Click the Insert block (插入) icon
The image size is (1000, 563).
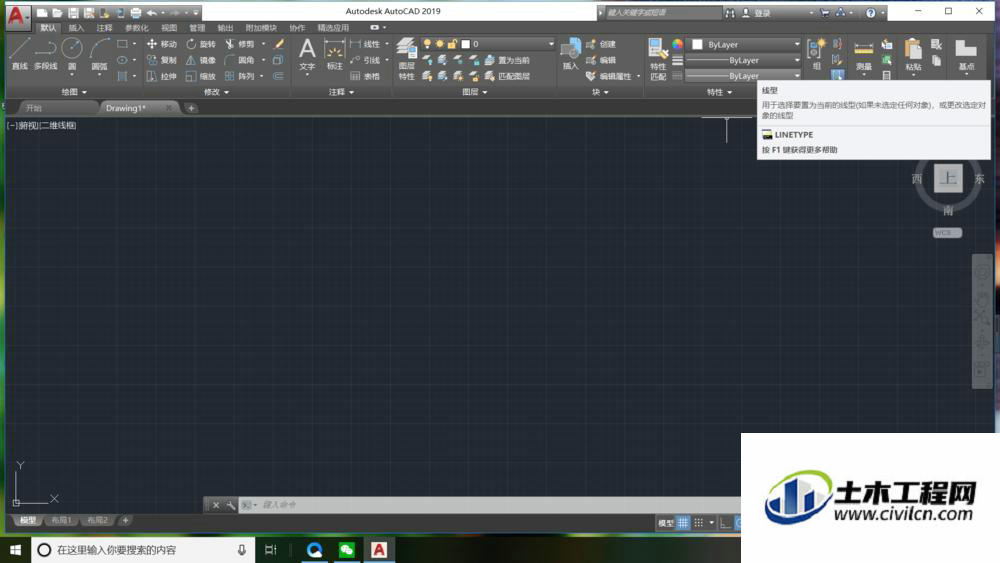point(570,54)
